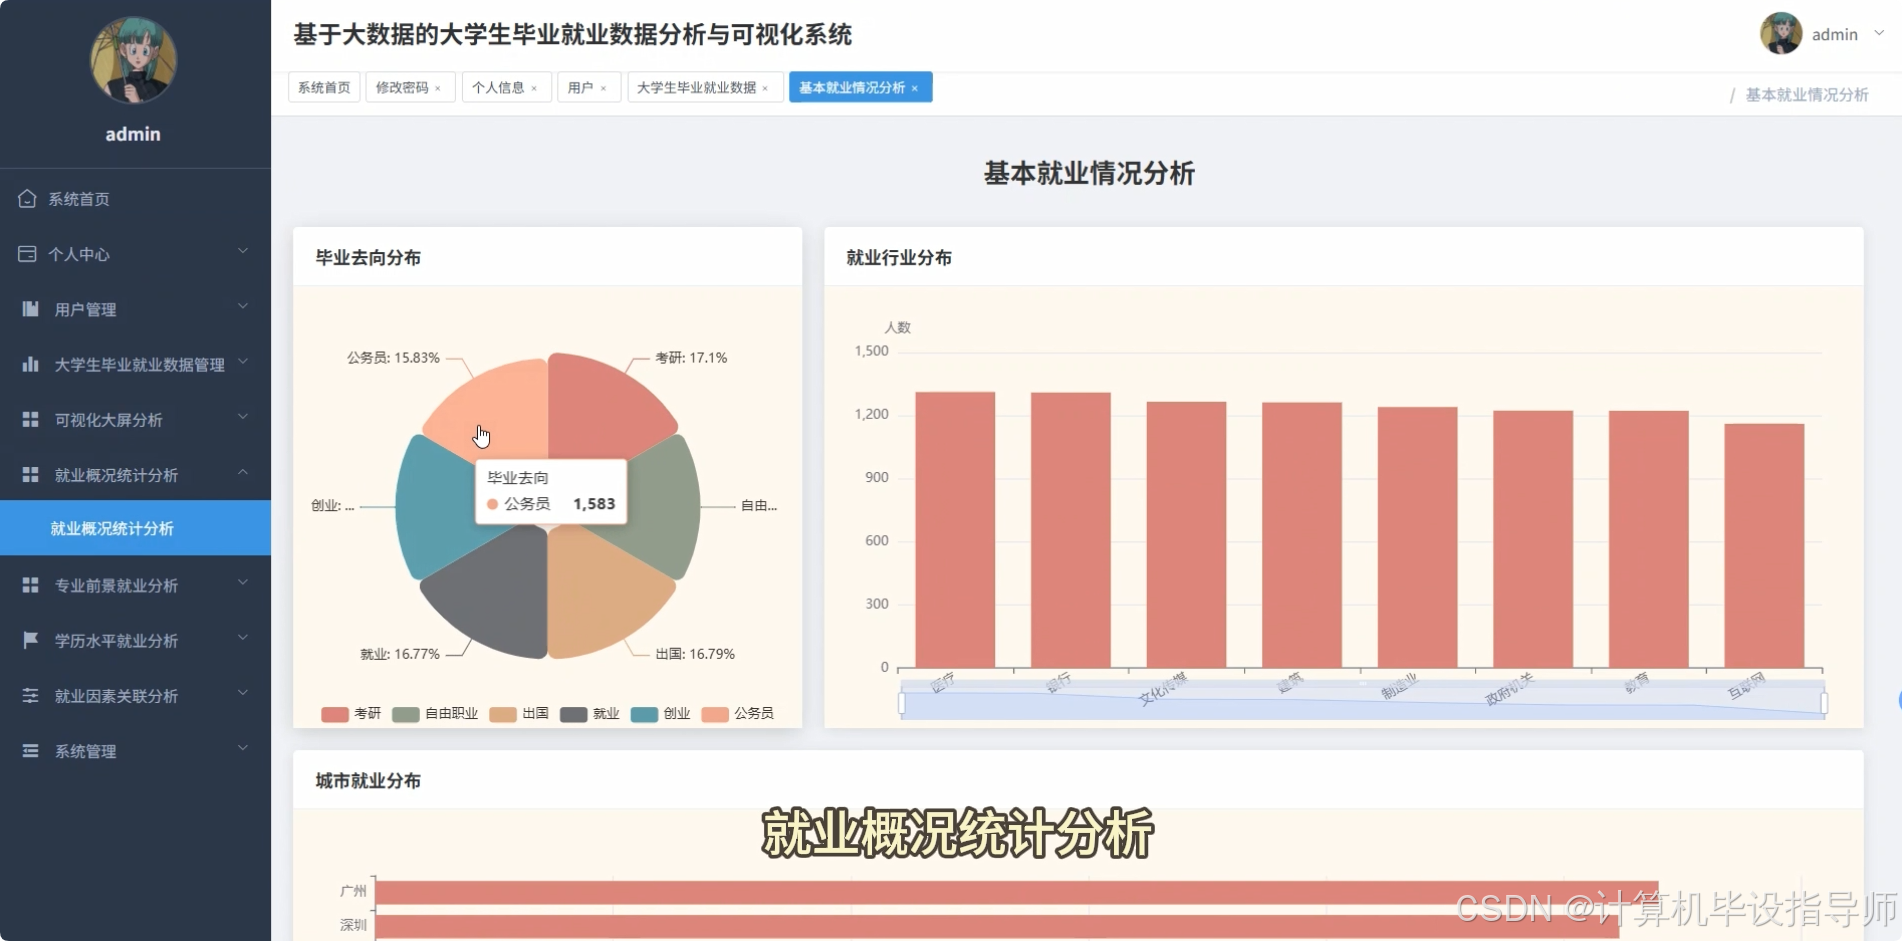Select the 就业因素关联分析 sliders icon
The height and width of the screenshot is (941, 1902).
28,695
